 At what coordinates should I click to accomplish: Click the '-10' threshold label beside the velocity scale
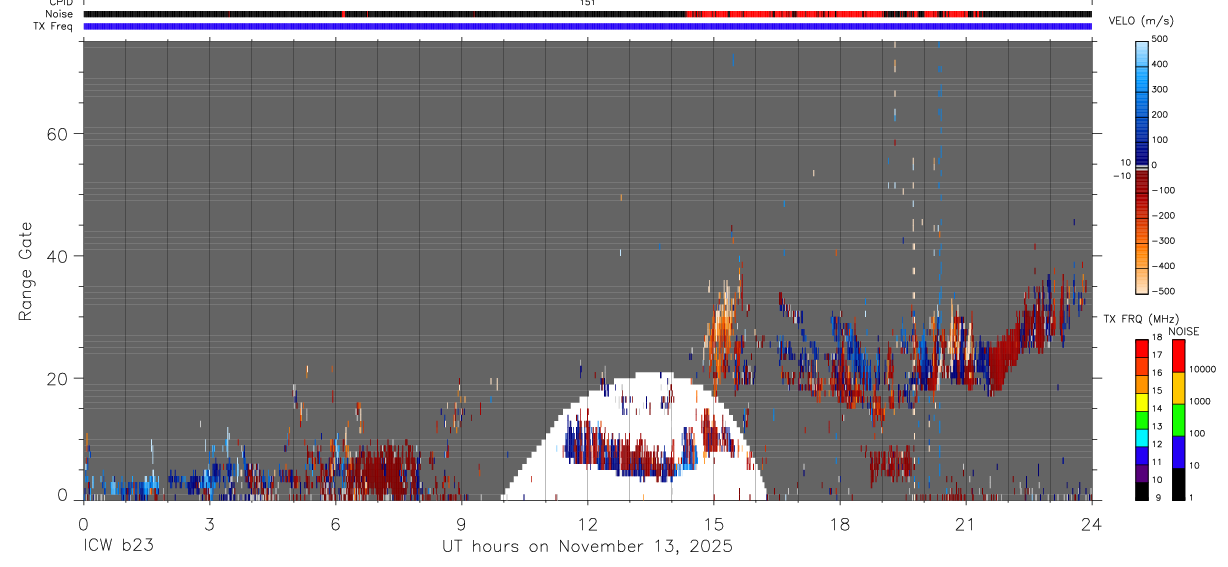click(x=1121, y=175)
